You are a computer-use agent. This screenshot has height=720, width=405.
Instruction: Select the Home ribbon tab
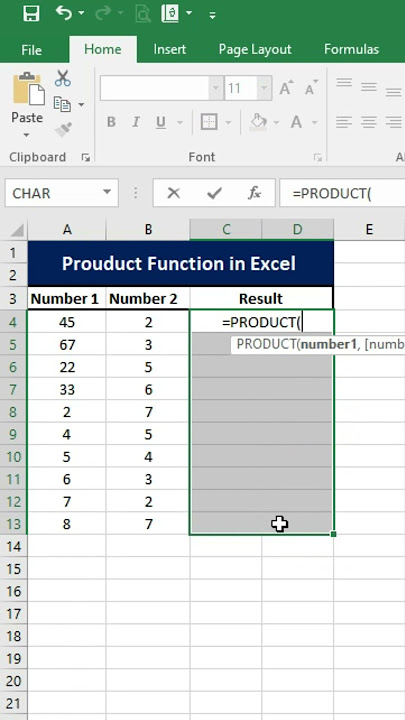pos(103,50)
